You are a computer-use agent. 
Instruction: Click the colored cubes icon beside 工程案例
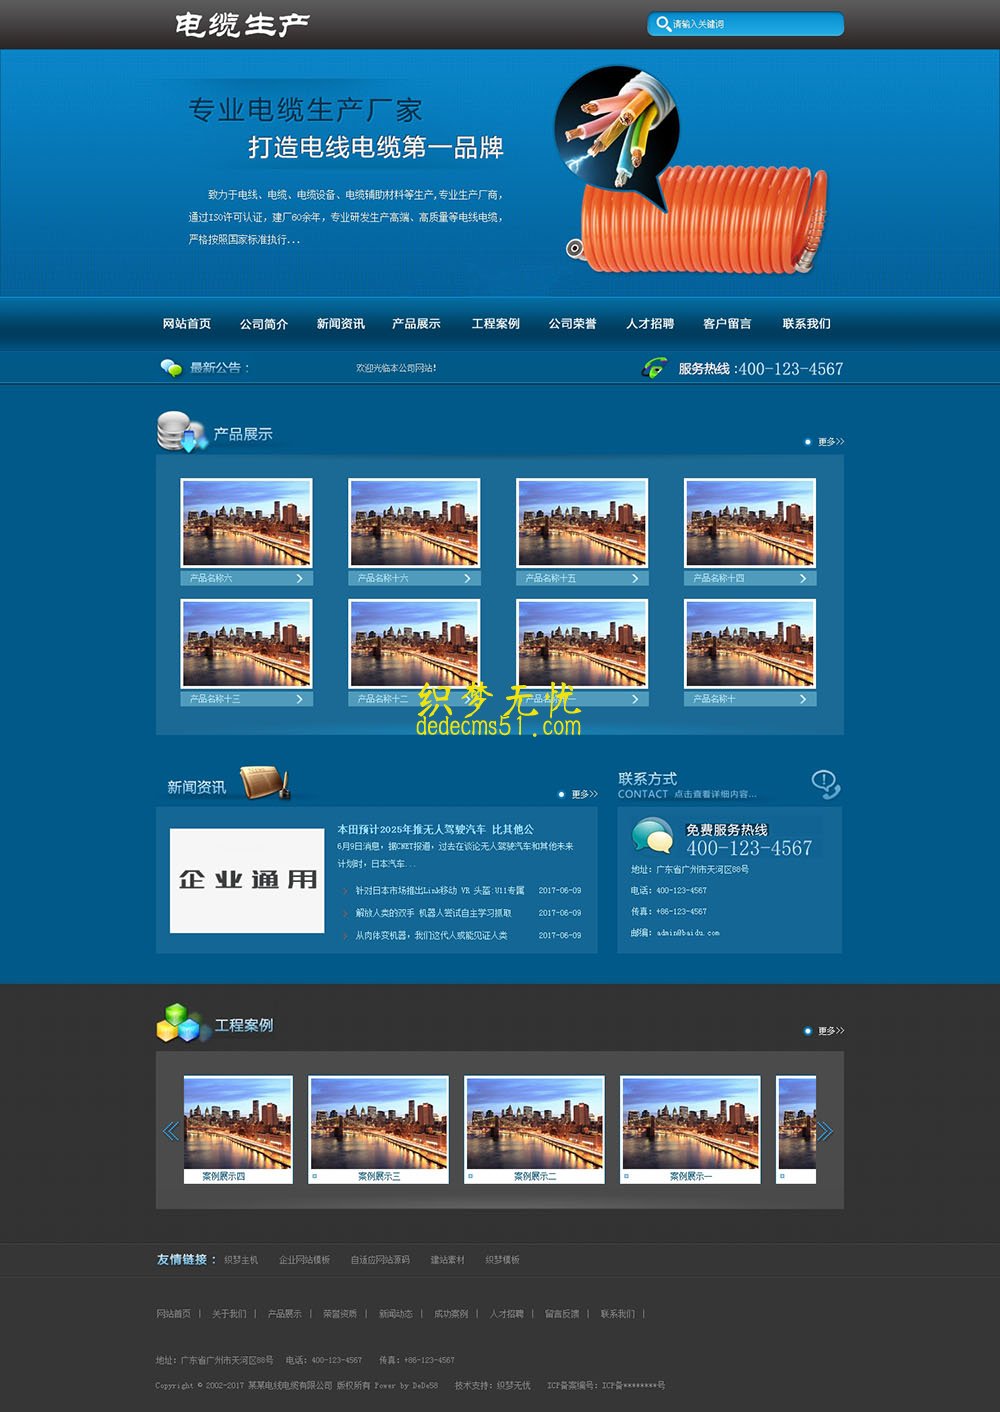(180, 1023)
